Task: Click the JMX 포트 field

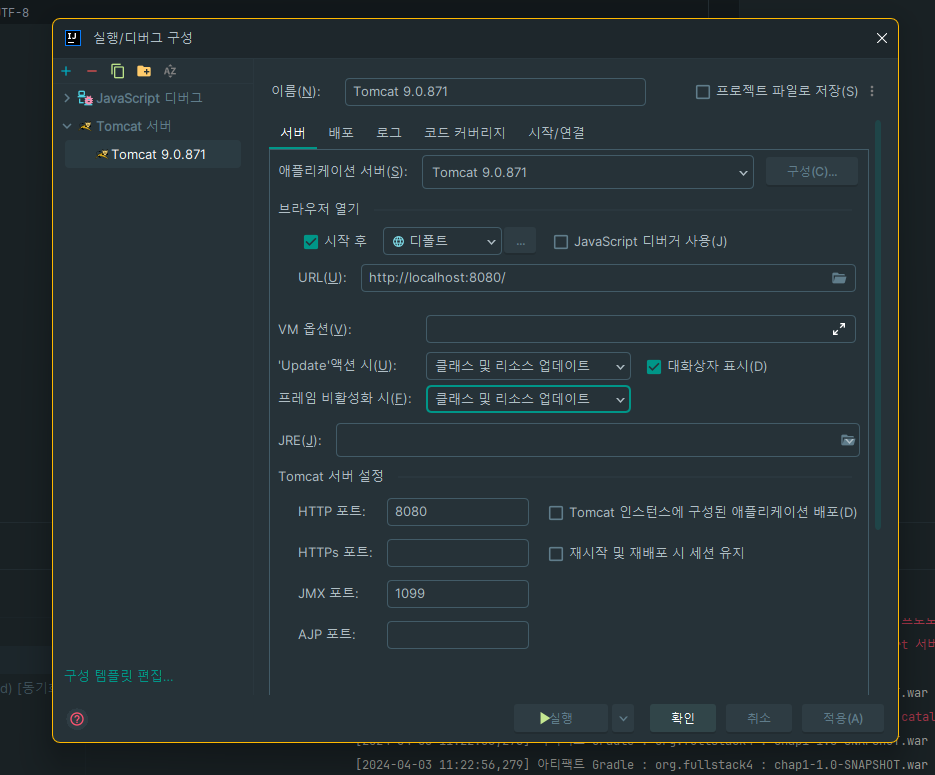Action: (x=457, y=594)
